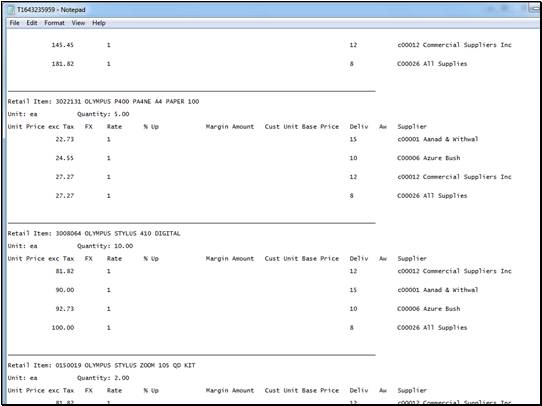This screenshot has height=406, width=542.
Task: Click the price 81.82 under STYLUS 410 DIGITAL
Action: click(x=65, y=271)
